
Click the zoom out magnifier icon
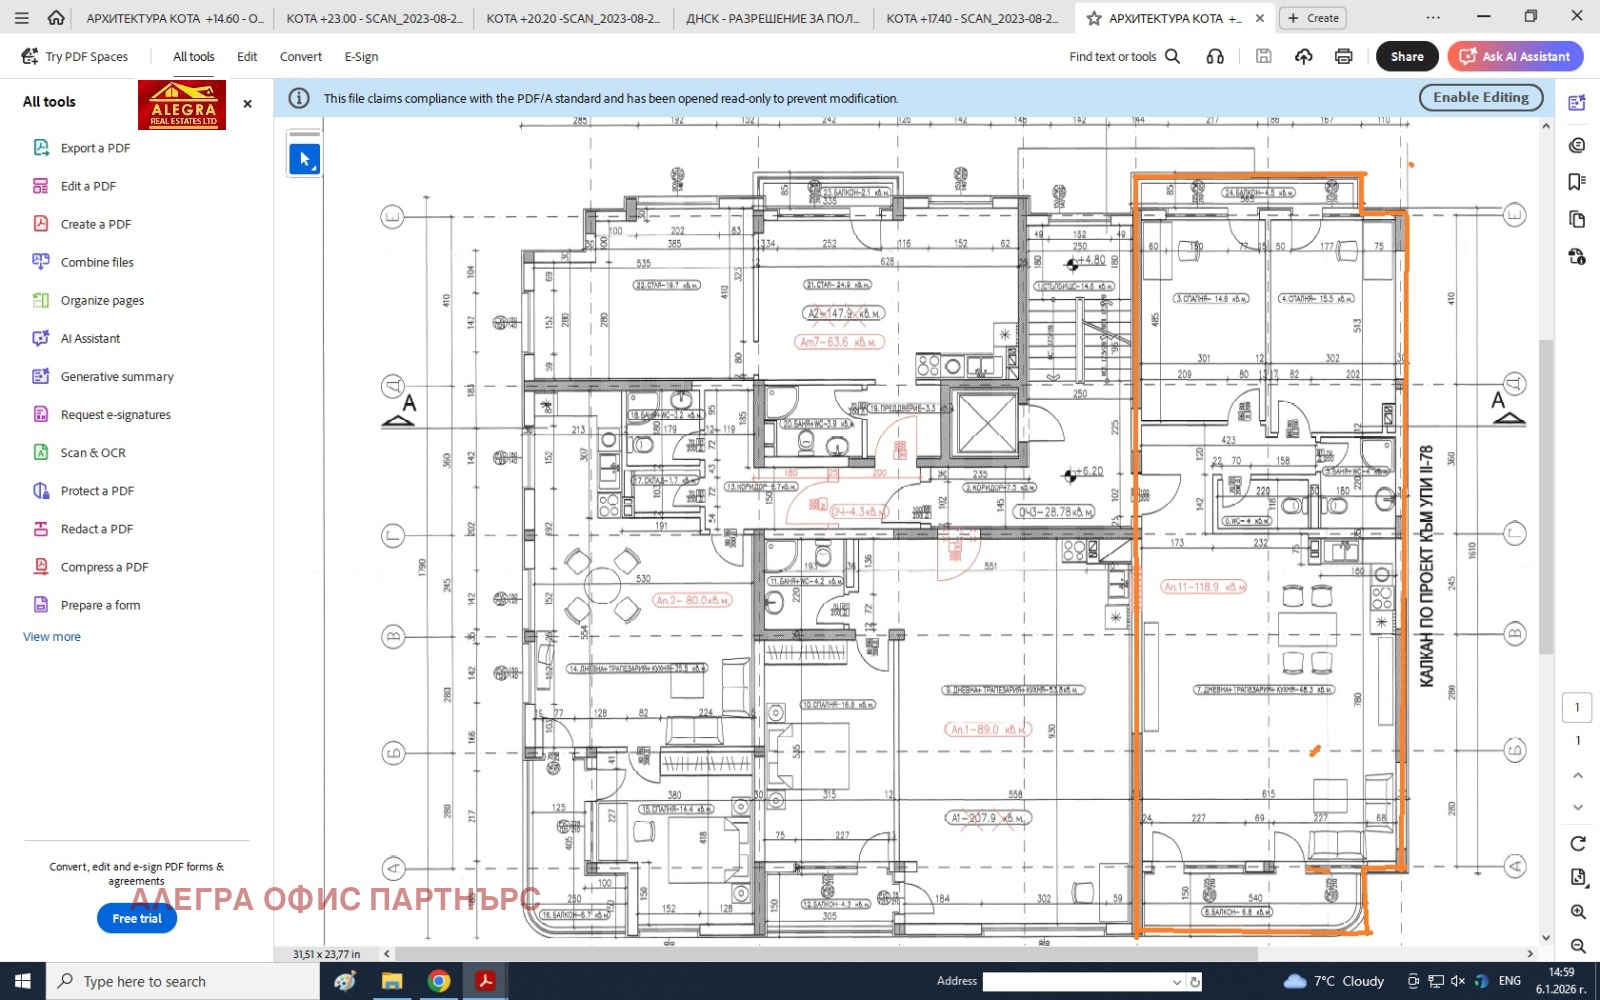point(1578,946)
